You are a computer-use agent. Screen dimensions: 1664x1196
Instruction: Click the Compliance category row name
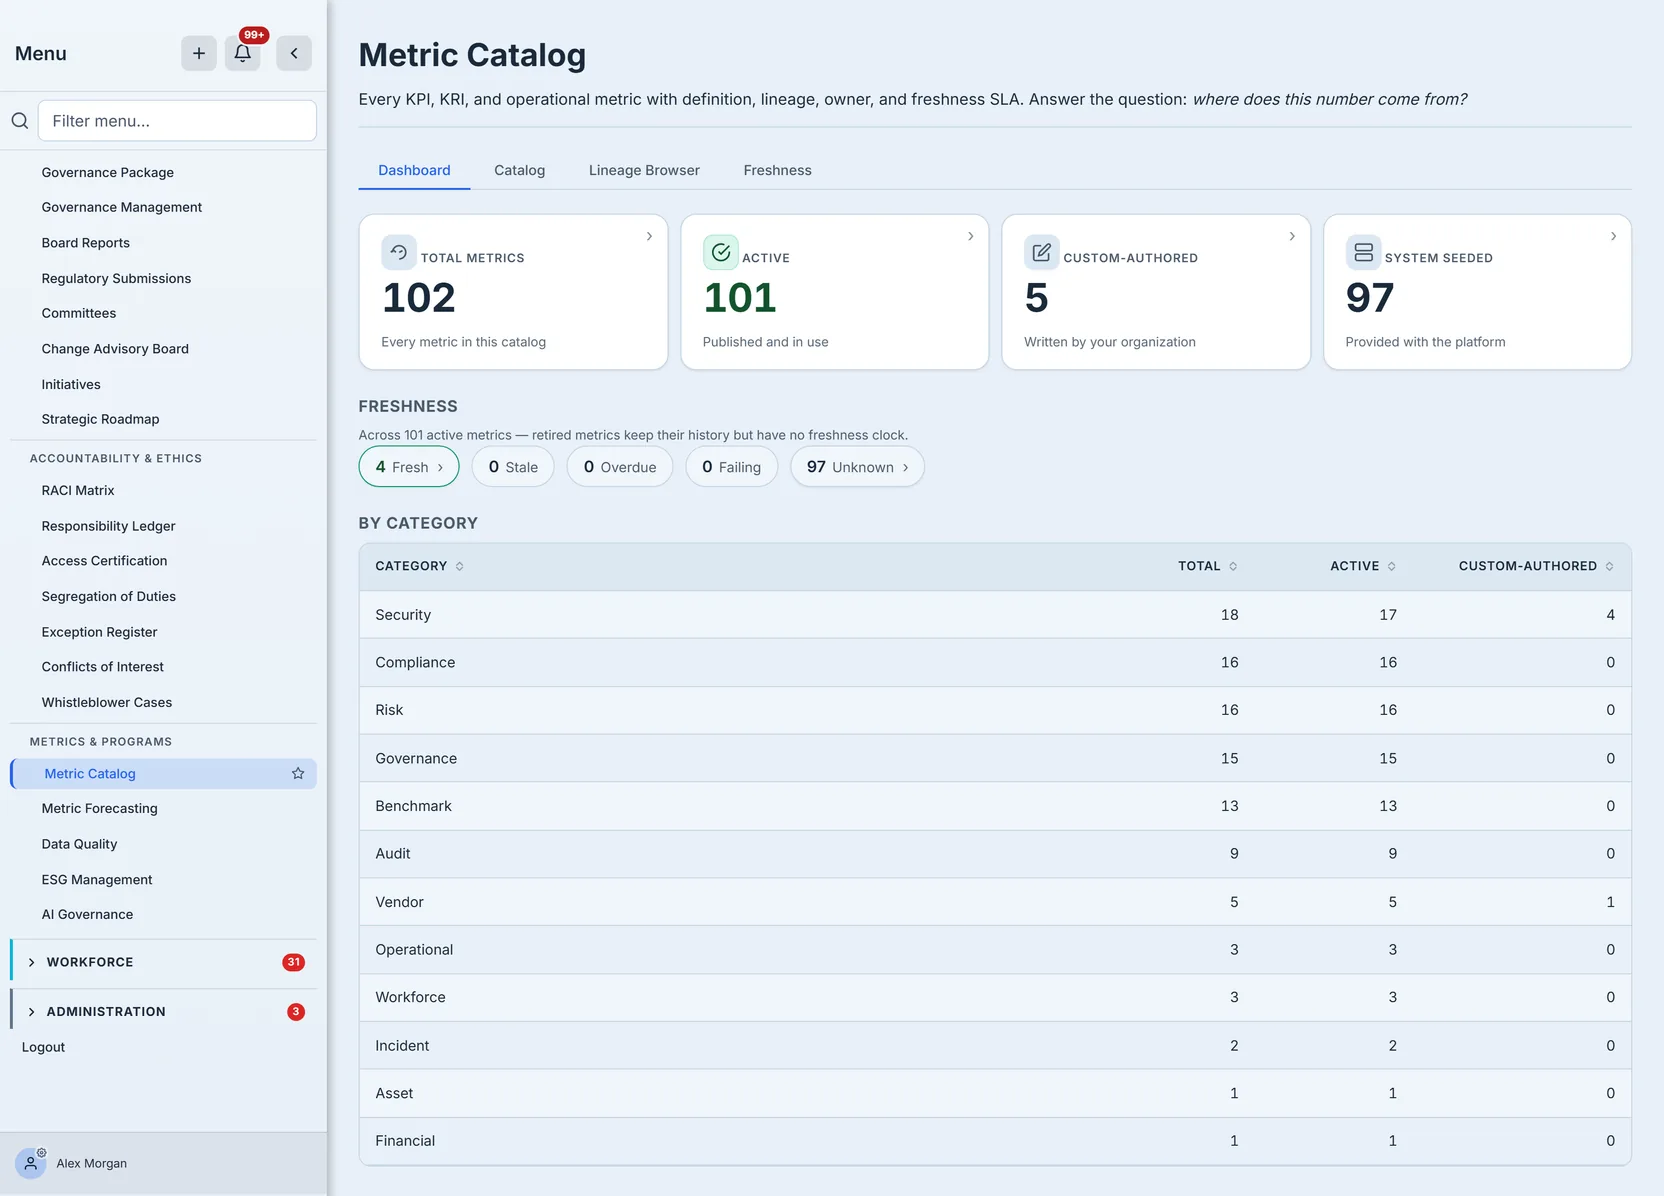tap(415, 662)
